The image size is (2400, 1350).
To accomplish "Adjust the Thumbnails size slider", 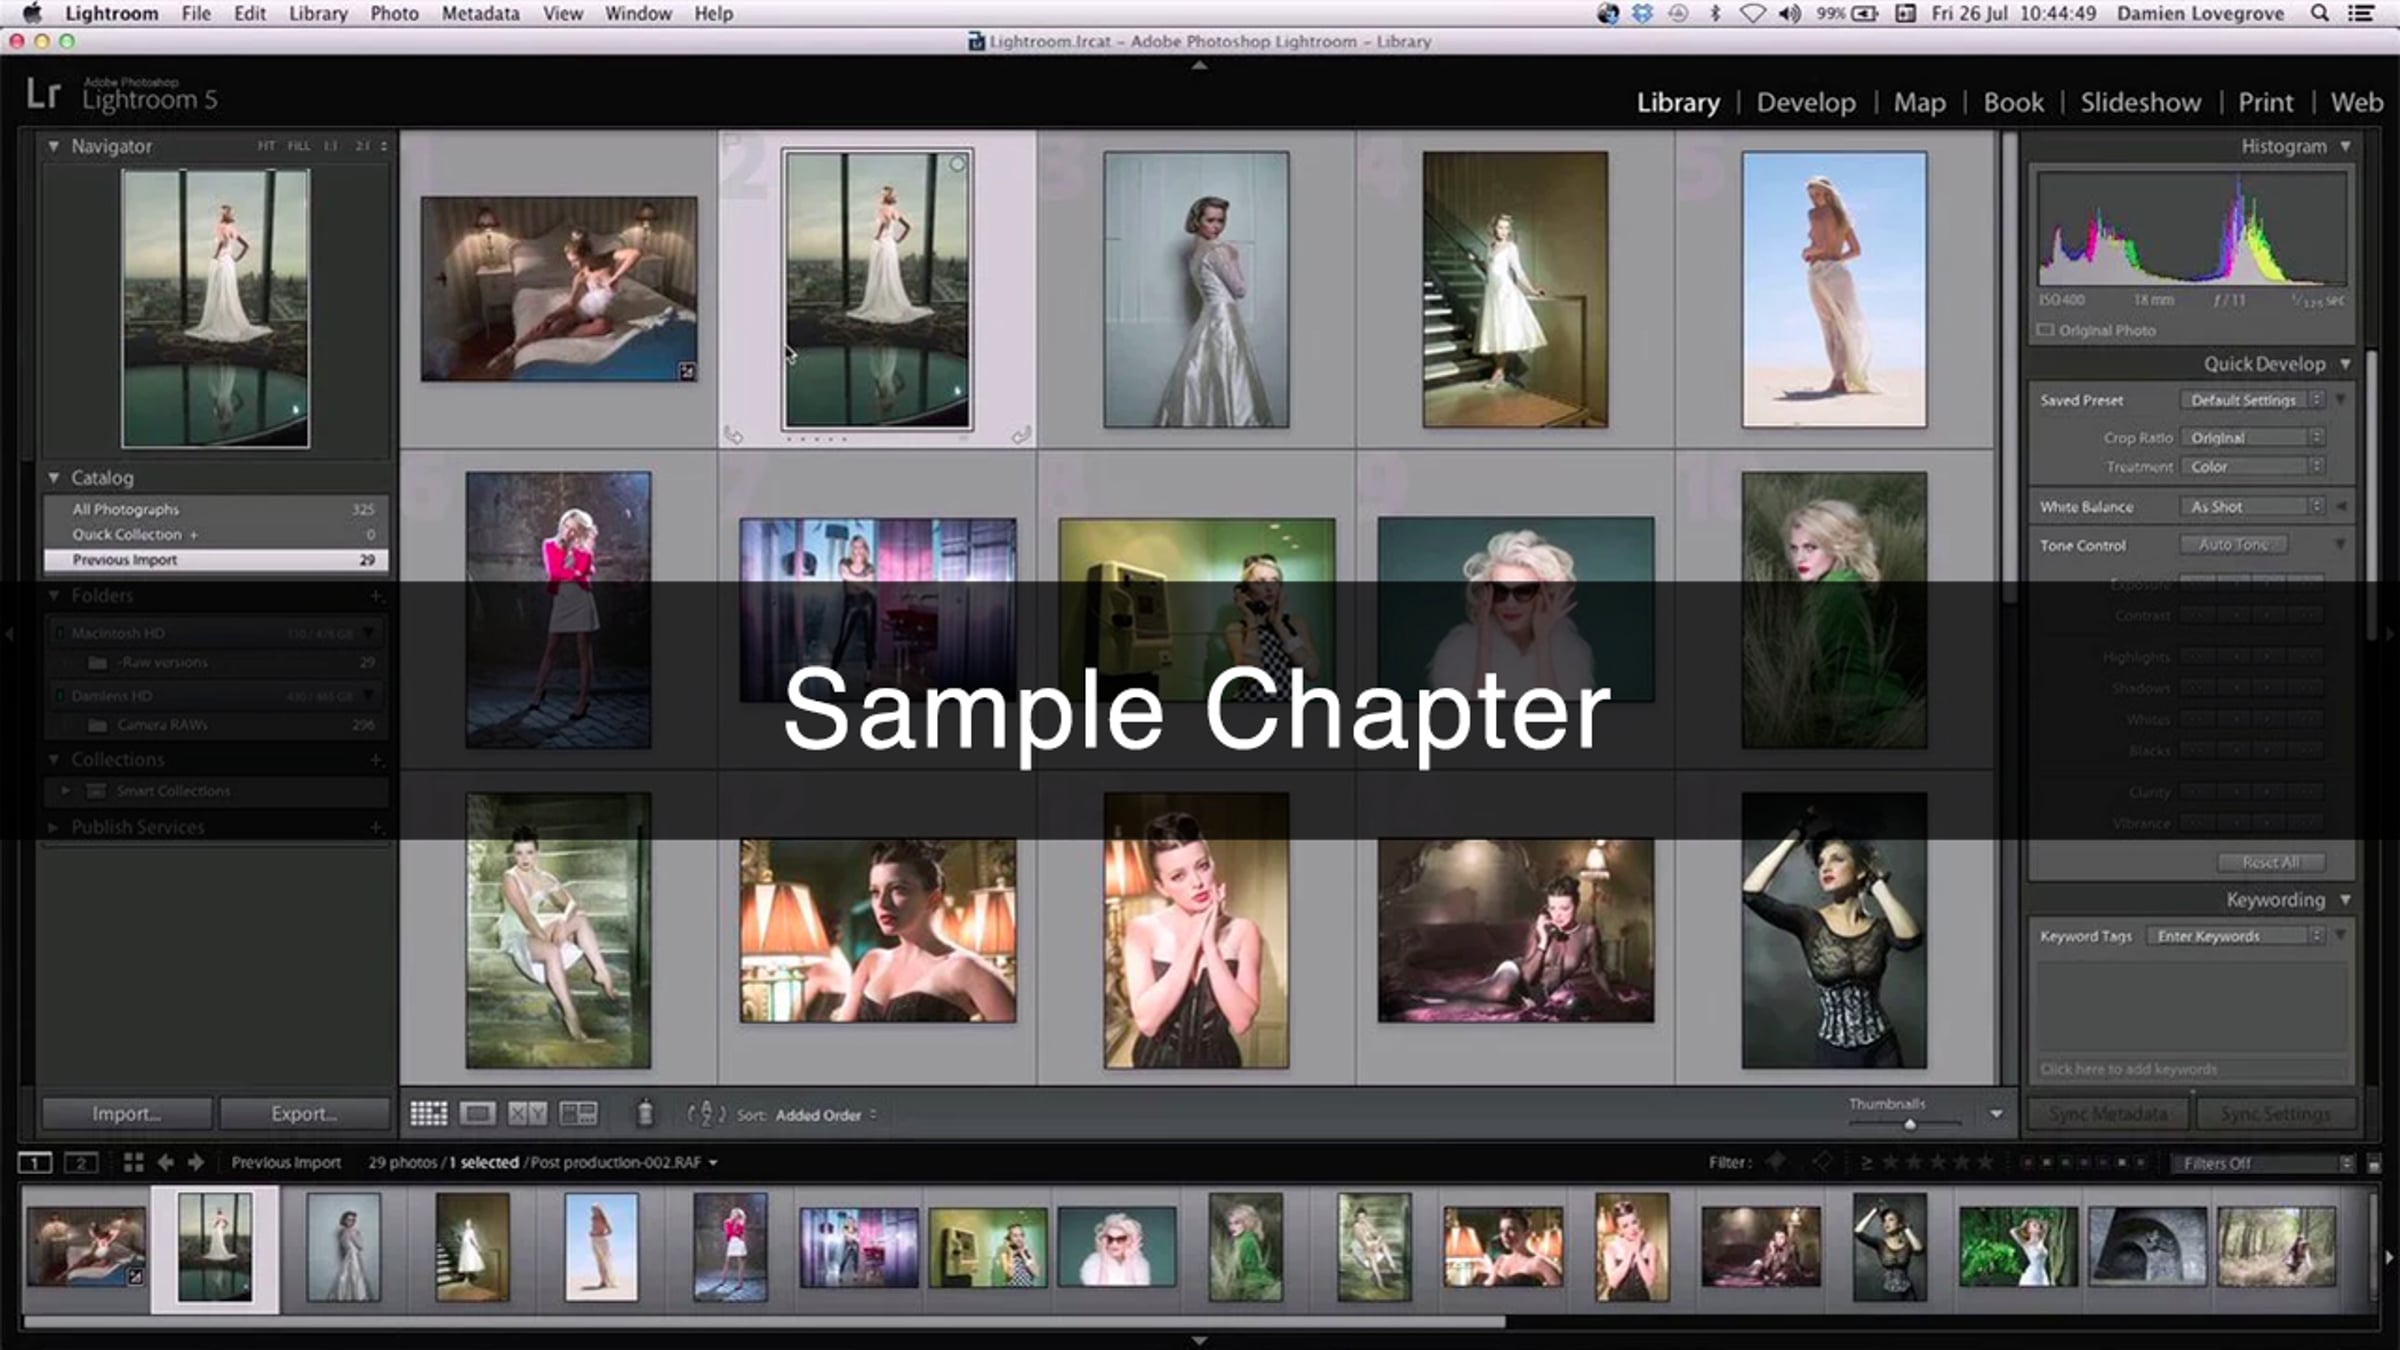I will 1908,1124.
